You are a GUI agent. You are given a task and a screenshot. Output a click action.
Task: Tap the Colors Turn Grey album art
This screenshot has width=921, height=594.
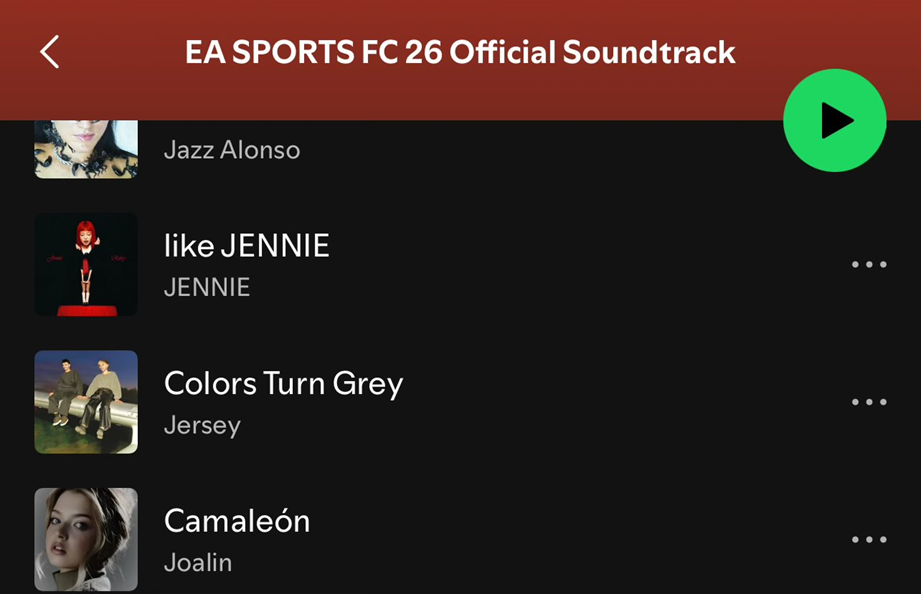coord(86,402)
